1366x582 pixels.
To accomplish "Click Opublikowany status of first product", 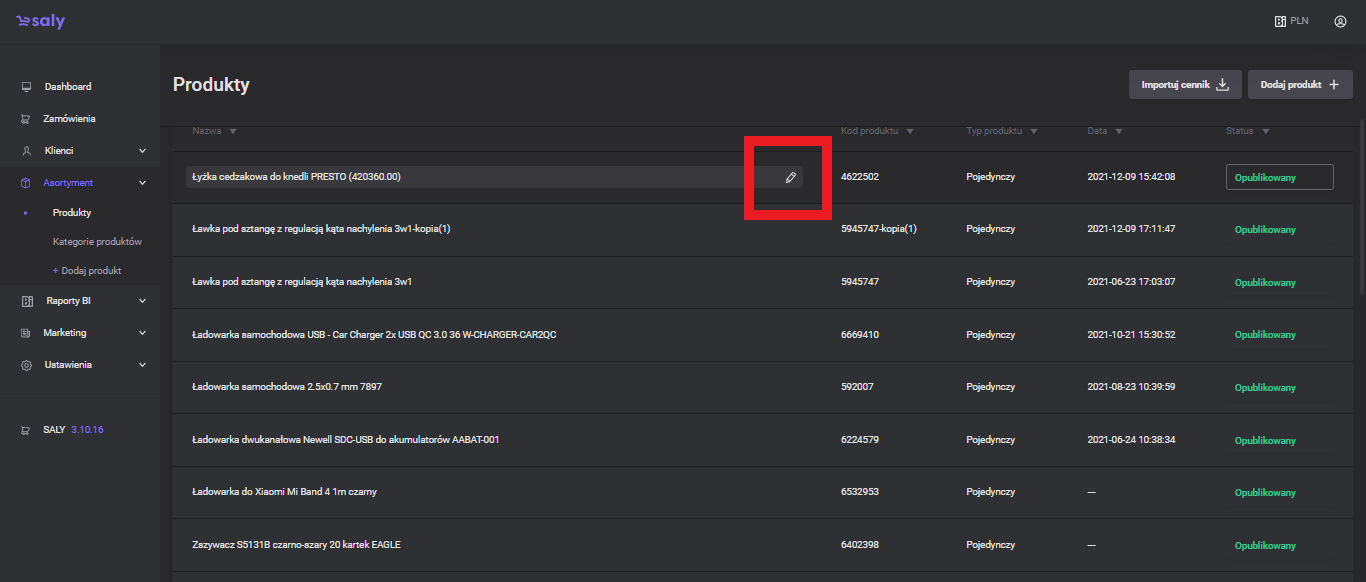I will tap(1279, 177).
